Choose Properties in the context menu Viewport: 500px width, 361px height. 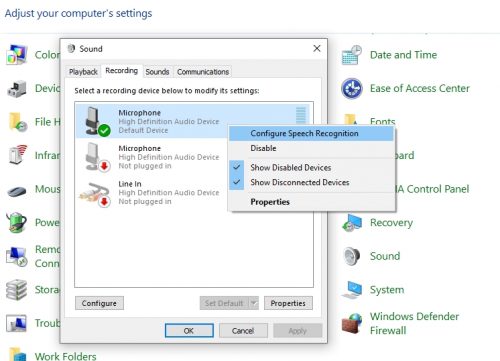pos(311,202)
